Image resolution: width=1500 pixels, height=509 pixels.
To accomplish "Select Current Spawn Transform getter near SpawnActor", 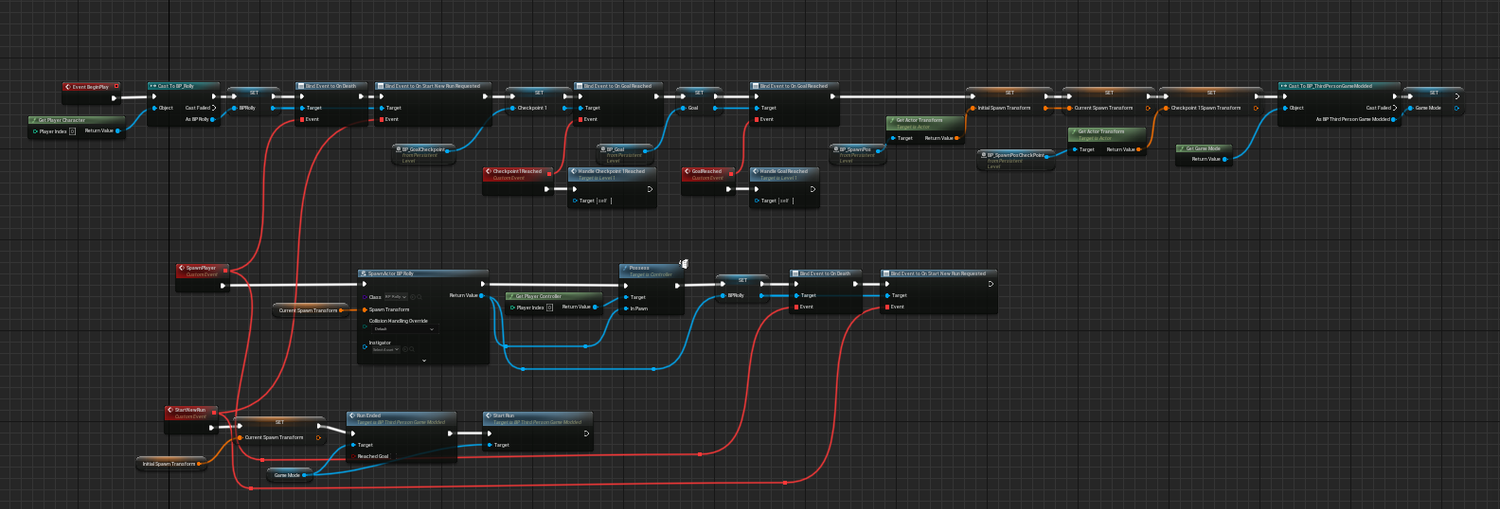I will [x=312, y=311].
